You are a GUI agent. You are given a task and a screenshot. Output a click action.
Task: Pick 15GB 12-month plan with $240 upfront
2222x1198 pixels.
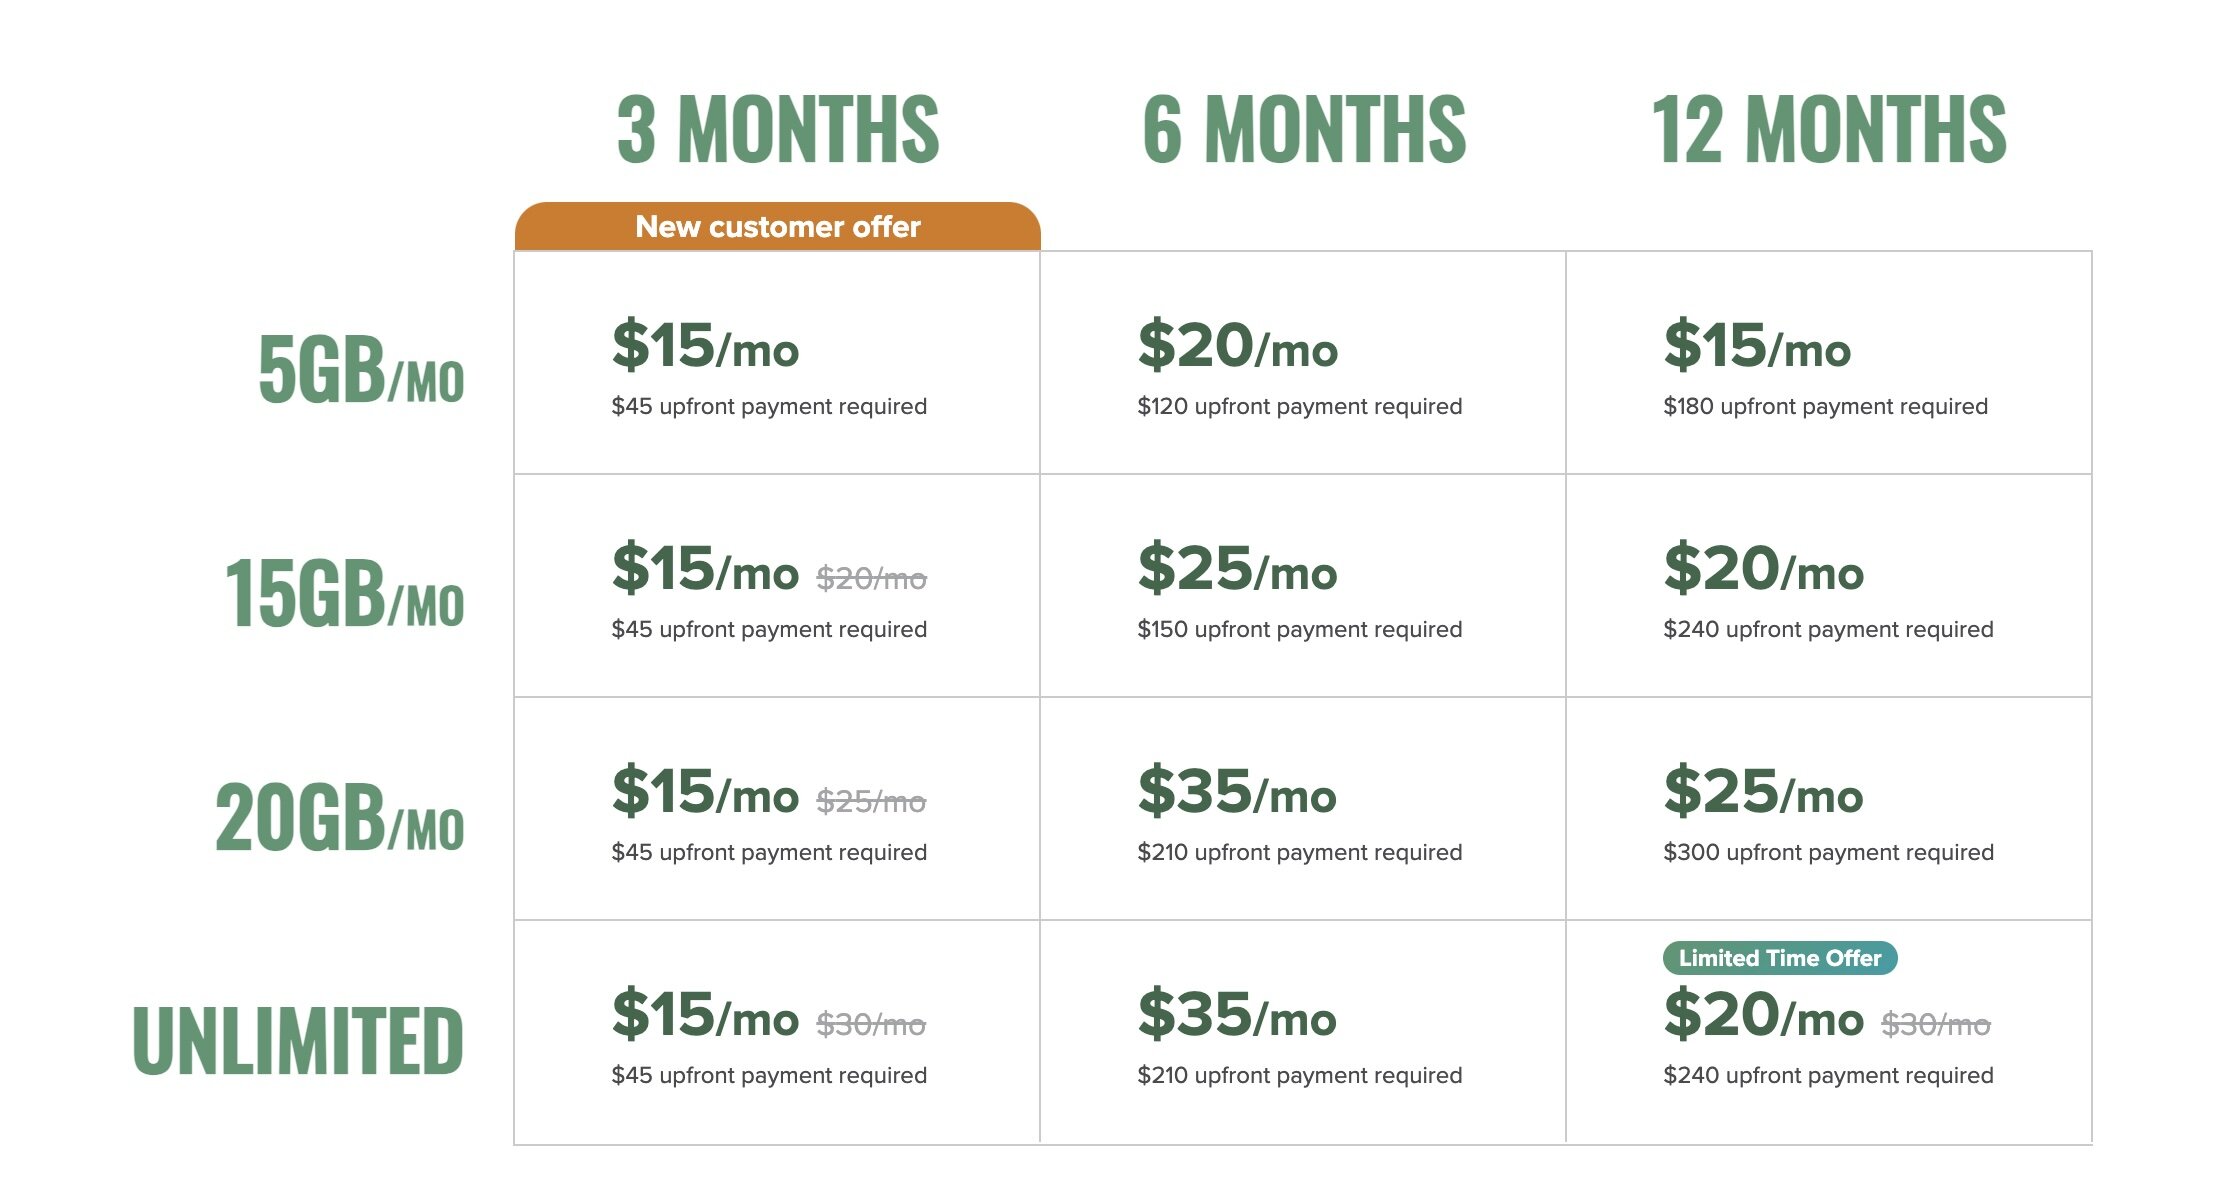(1828, 629)
